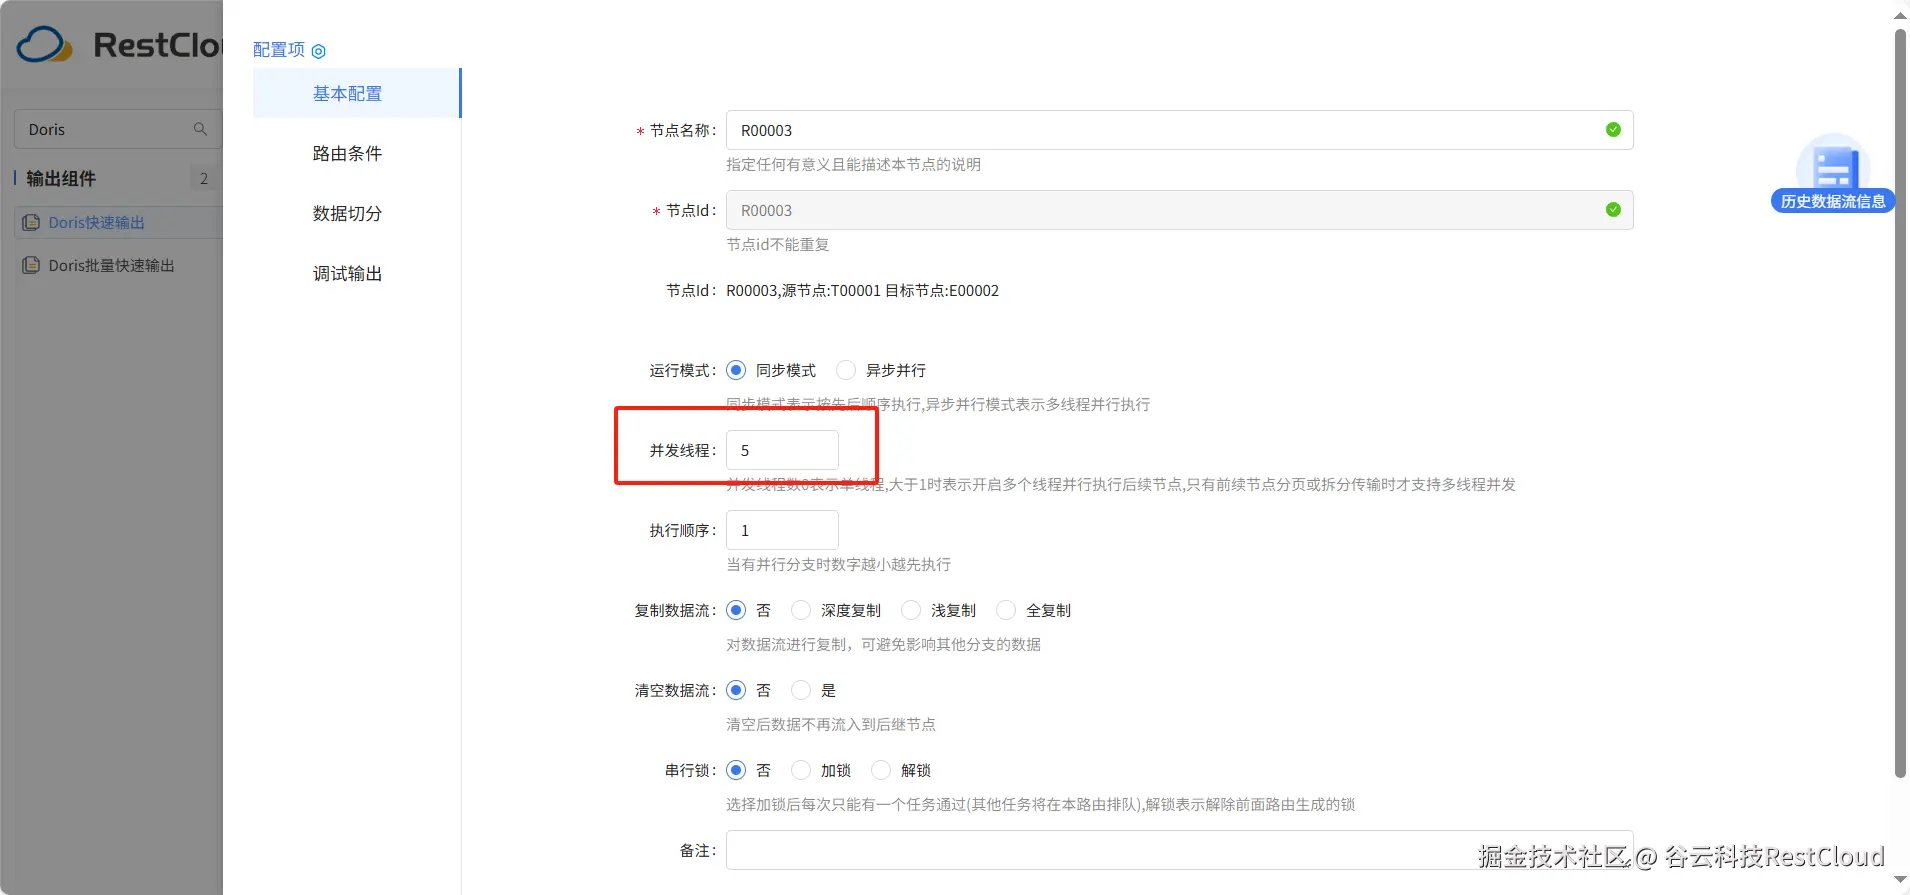Select 否 for 串行锁
The image size is (1910, 895).
tap(736, 770)
